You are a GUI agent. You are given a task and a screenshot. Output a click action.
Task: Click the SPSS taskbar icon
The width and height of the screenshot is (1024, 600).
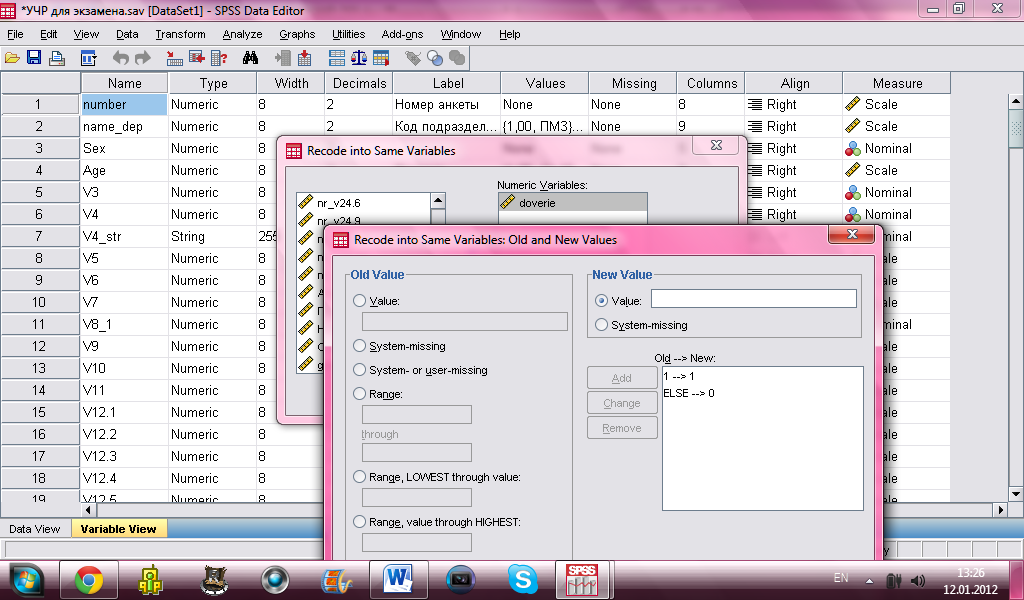point(581,579)
